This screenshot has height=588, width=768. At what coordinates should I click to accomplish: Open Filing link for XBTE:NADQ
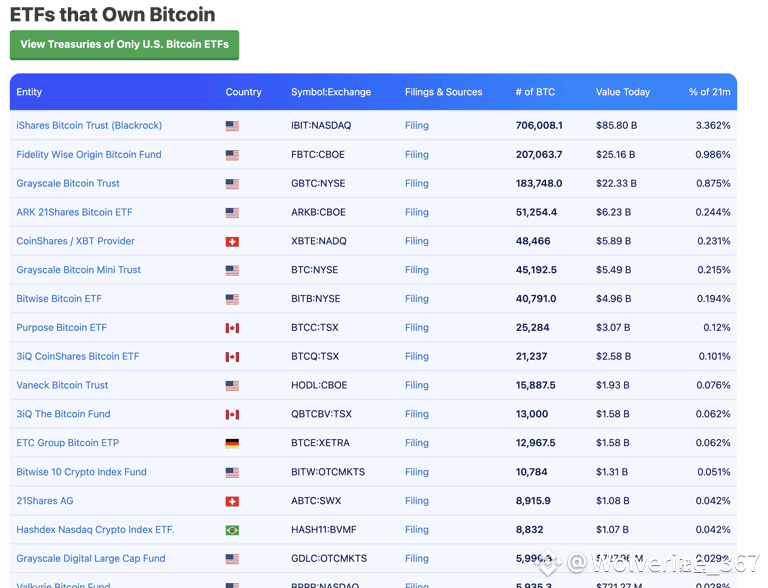pyautogui.click(x=417, y=241)
